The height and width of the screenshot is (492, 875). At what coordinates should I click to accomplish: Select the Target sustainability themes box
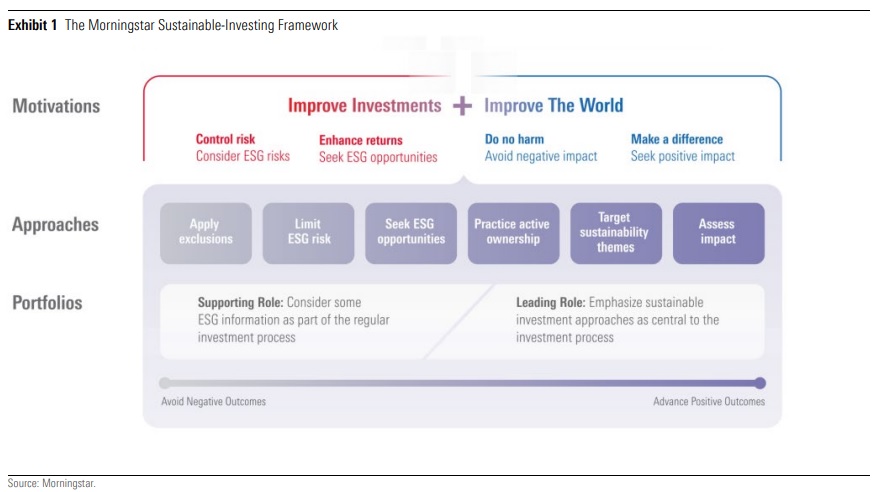(616, 232)
